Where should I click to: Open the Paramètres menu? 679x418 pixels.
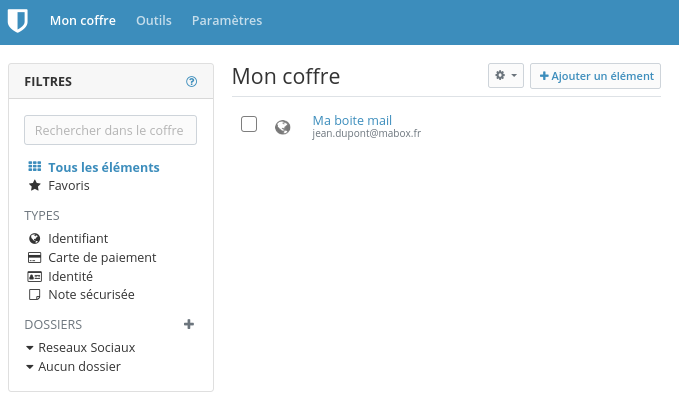tap(227, 20)
